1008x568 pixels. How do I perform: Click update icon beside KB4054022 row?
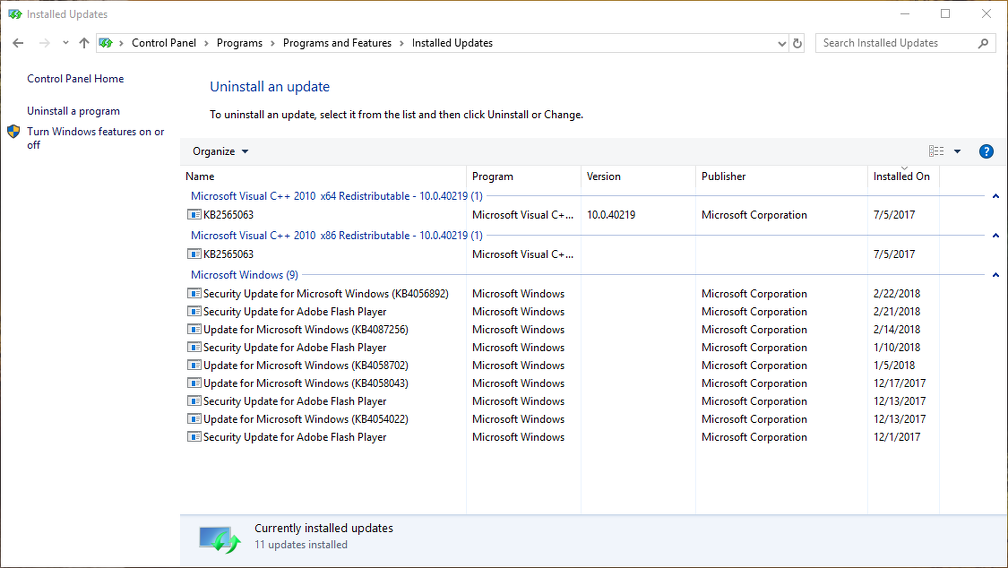click(194, 420)
